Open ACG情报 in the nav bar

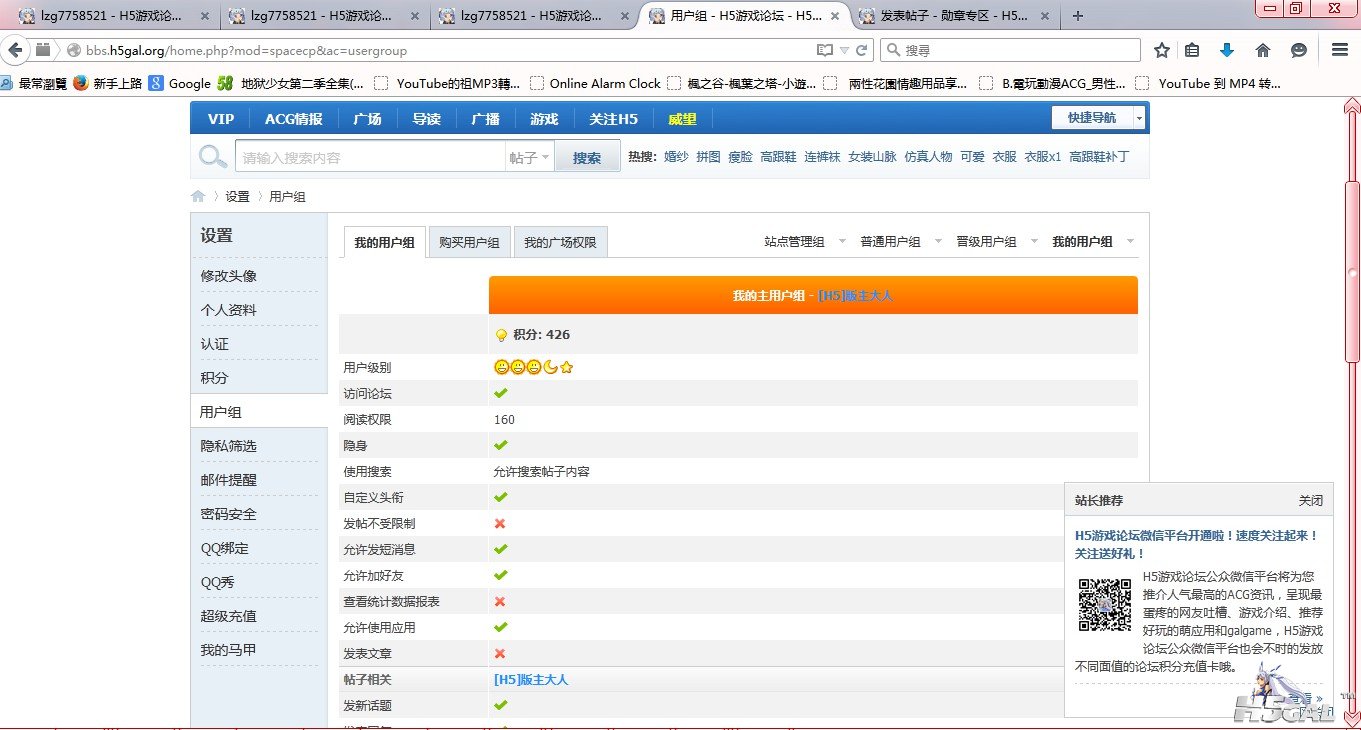(294, 119)
